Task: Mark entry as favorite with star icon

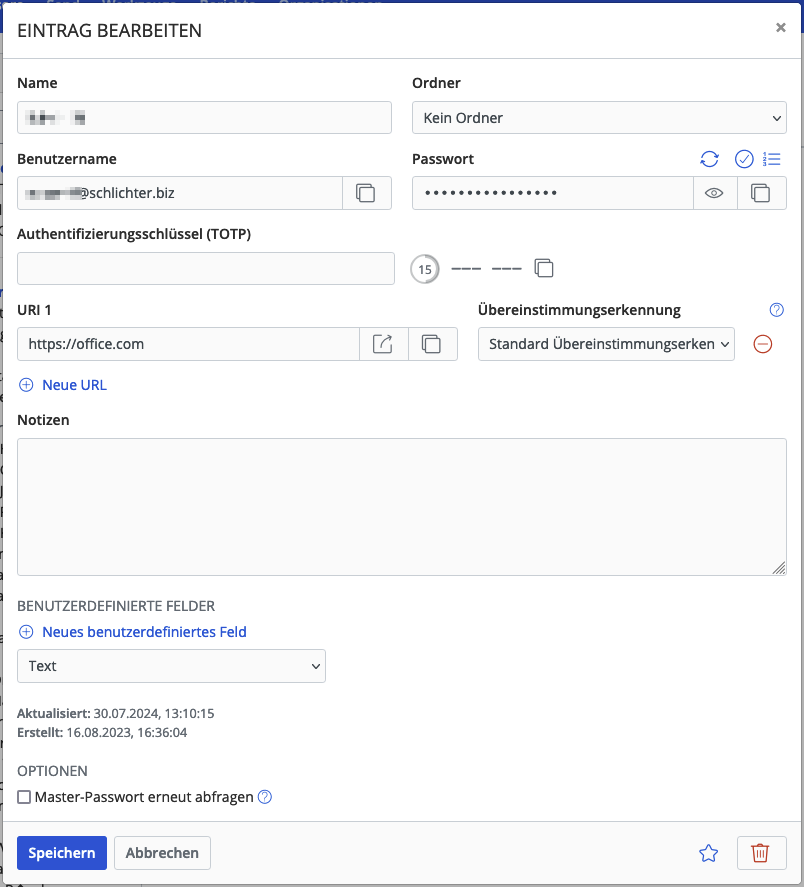Action: tap(708, 853)
